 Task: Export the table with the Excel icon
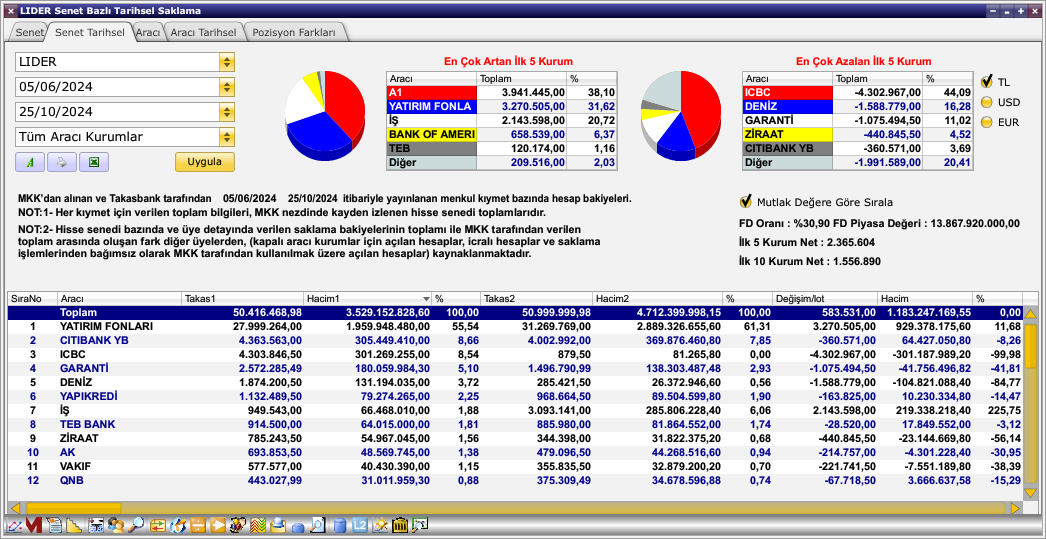pyautogui.click(x=94, y=162)
